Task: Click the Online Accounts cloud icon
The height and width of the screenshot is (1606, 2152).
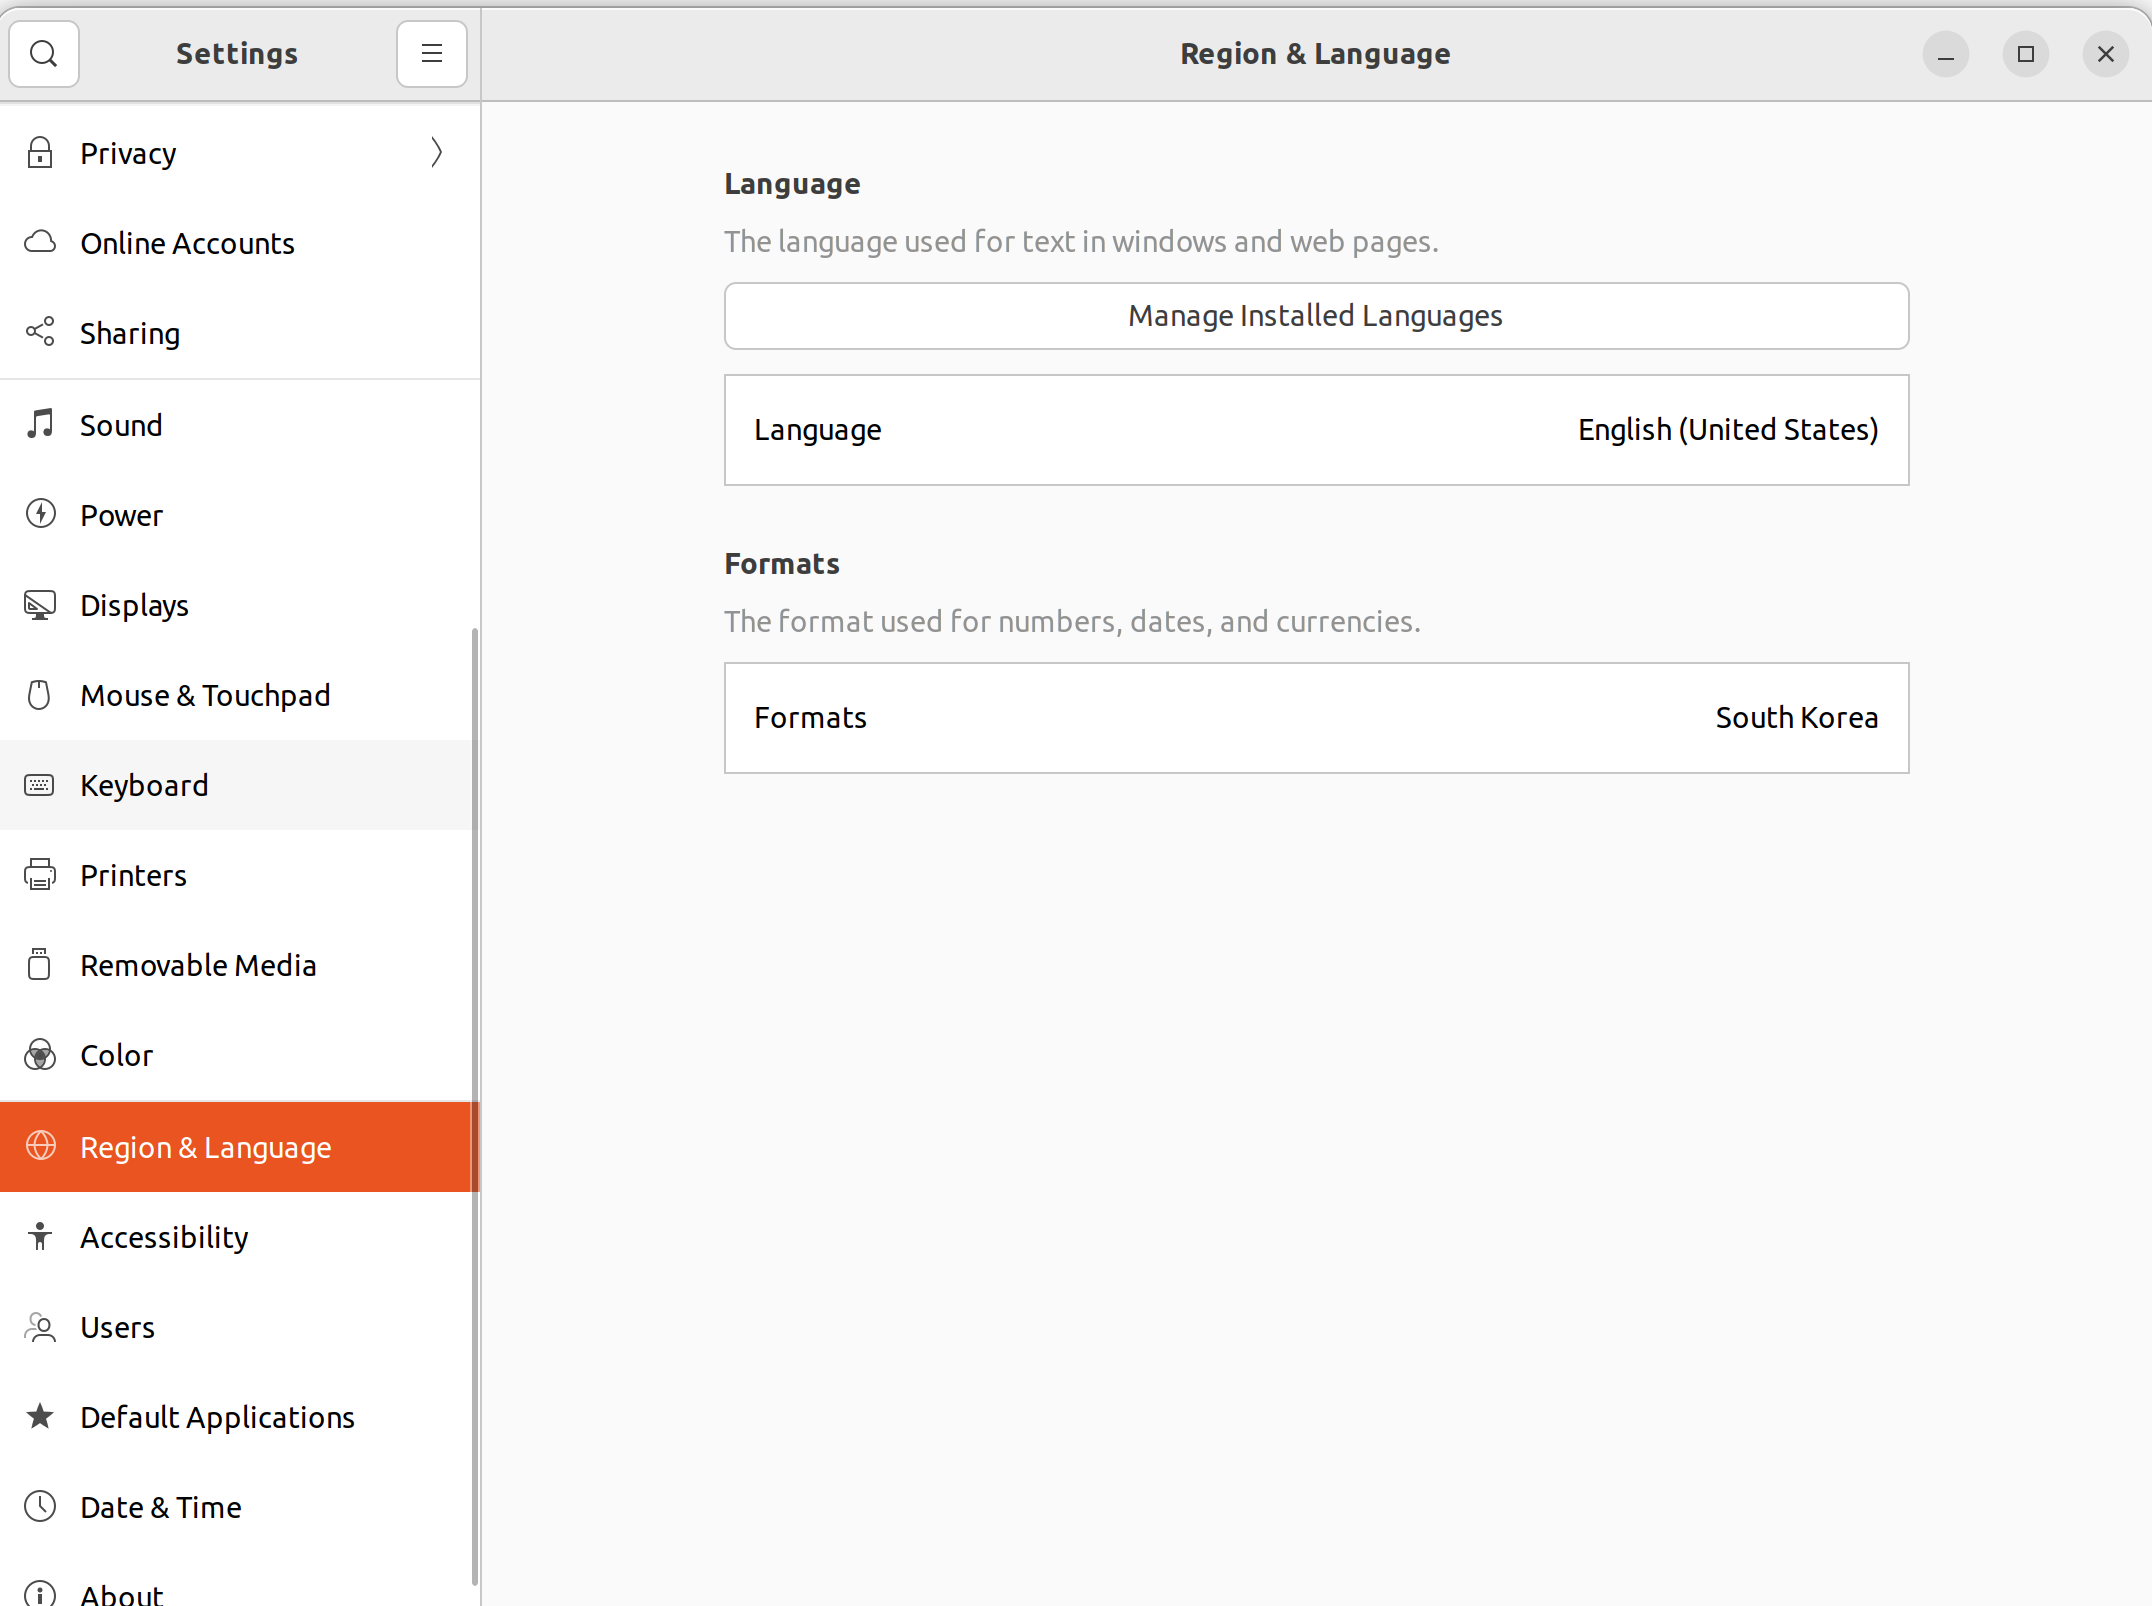Action: tap(40, 243)
